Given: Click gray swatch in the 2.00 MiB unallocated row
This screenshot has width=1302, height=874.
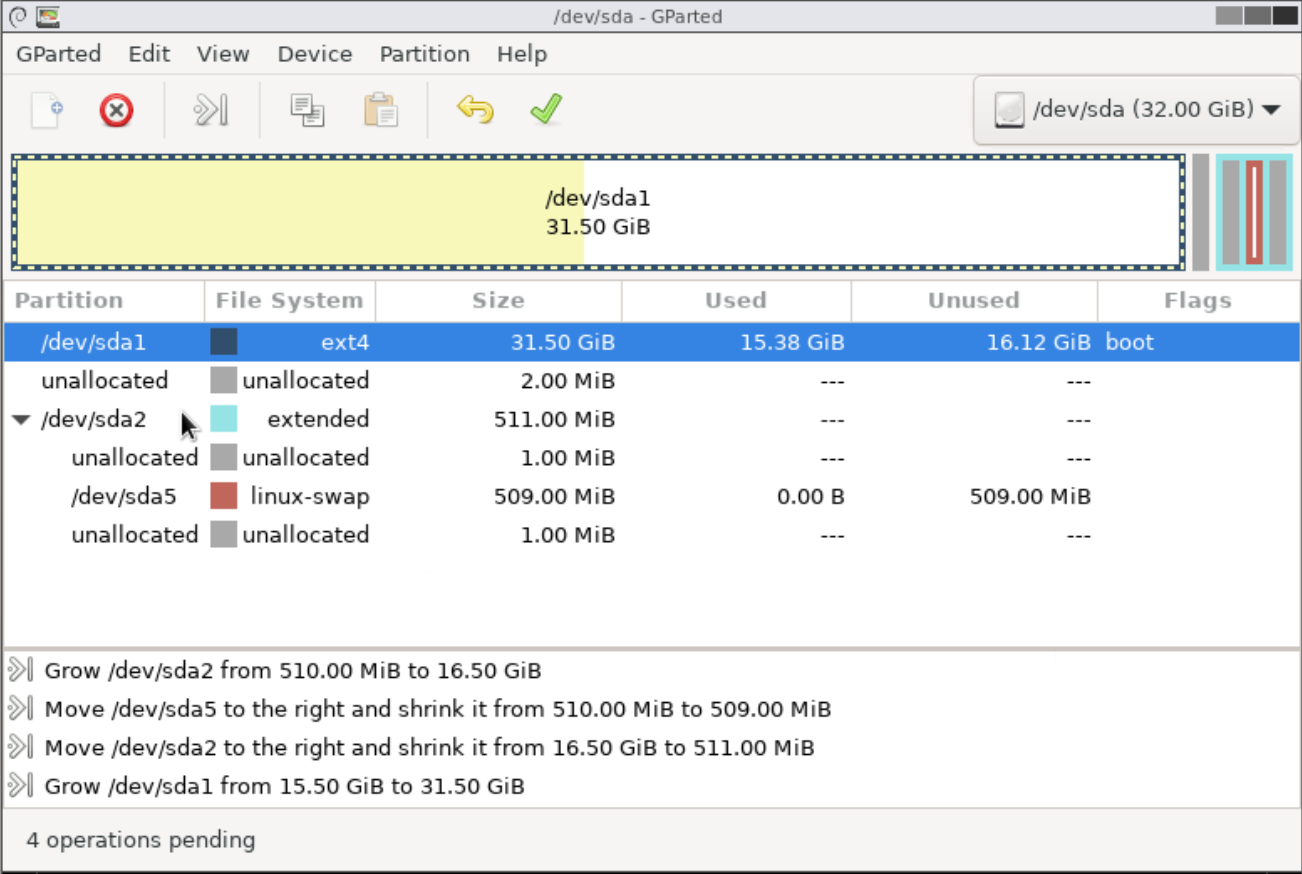Looking at the screenshot, I should click(x=224, y=380).
